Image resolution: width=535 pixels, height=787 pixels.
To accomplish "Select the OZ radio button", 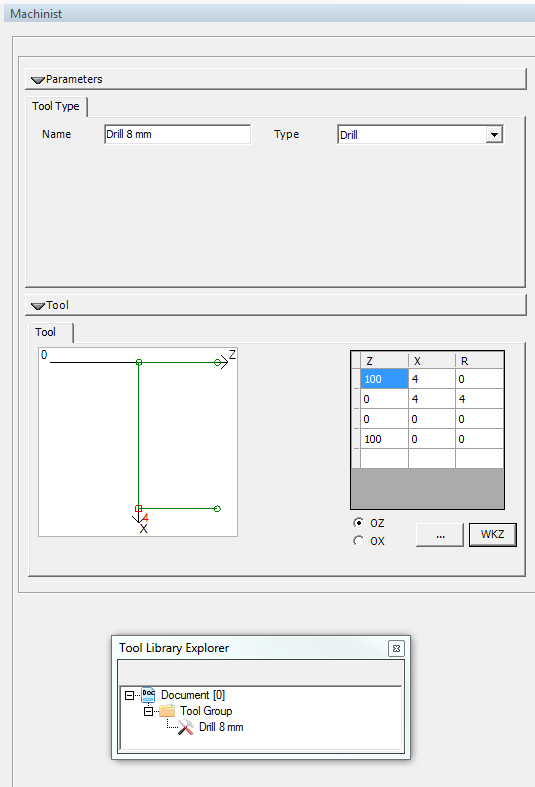I will 358,523.
